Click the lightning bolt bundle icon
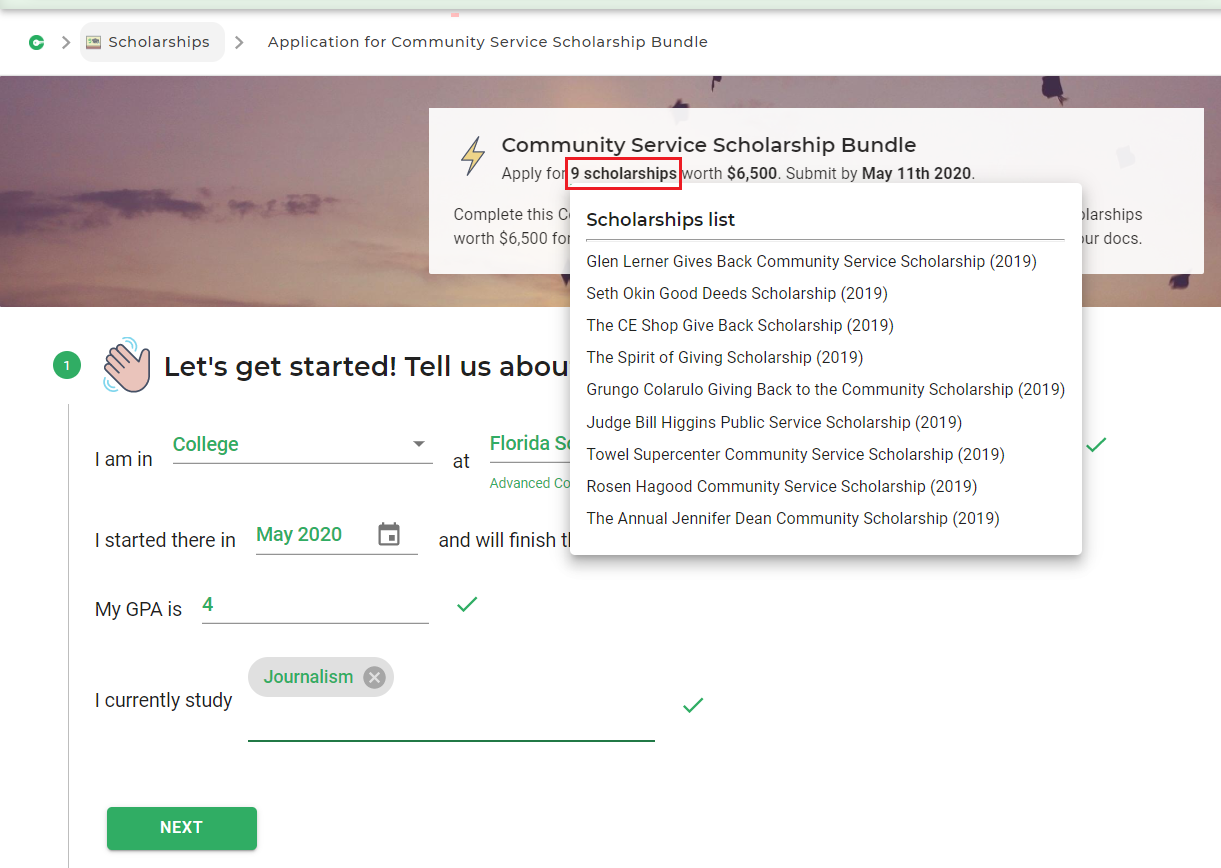This screenshot has height=868, width=1221. (x=472, y=157)
